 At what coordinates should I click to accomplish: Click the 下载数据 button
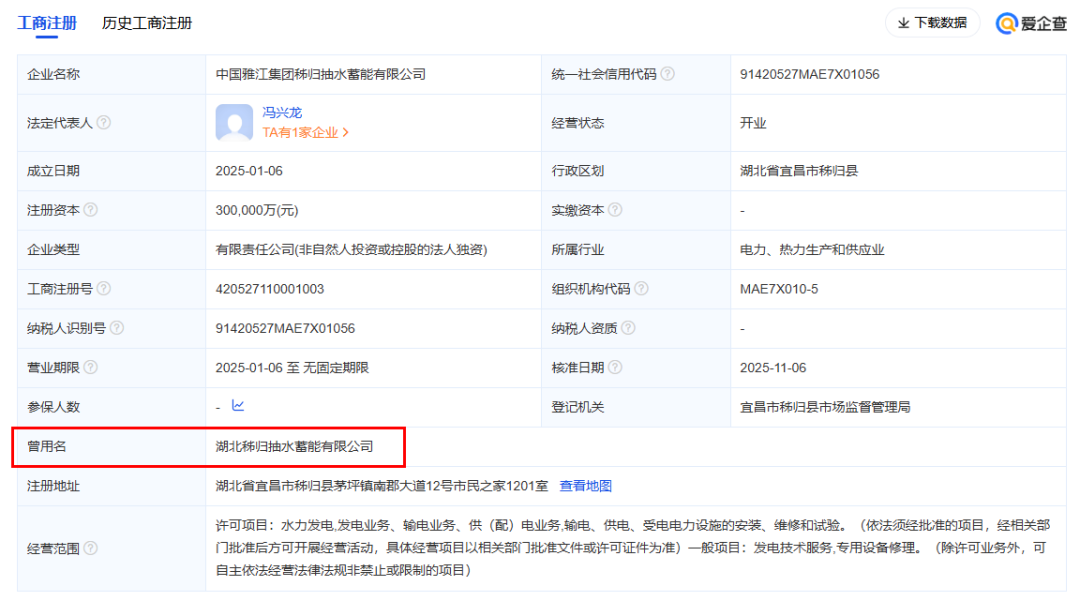(932, 23)
